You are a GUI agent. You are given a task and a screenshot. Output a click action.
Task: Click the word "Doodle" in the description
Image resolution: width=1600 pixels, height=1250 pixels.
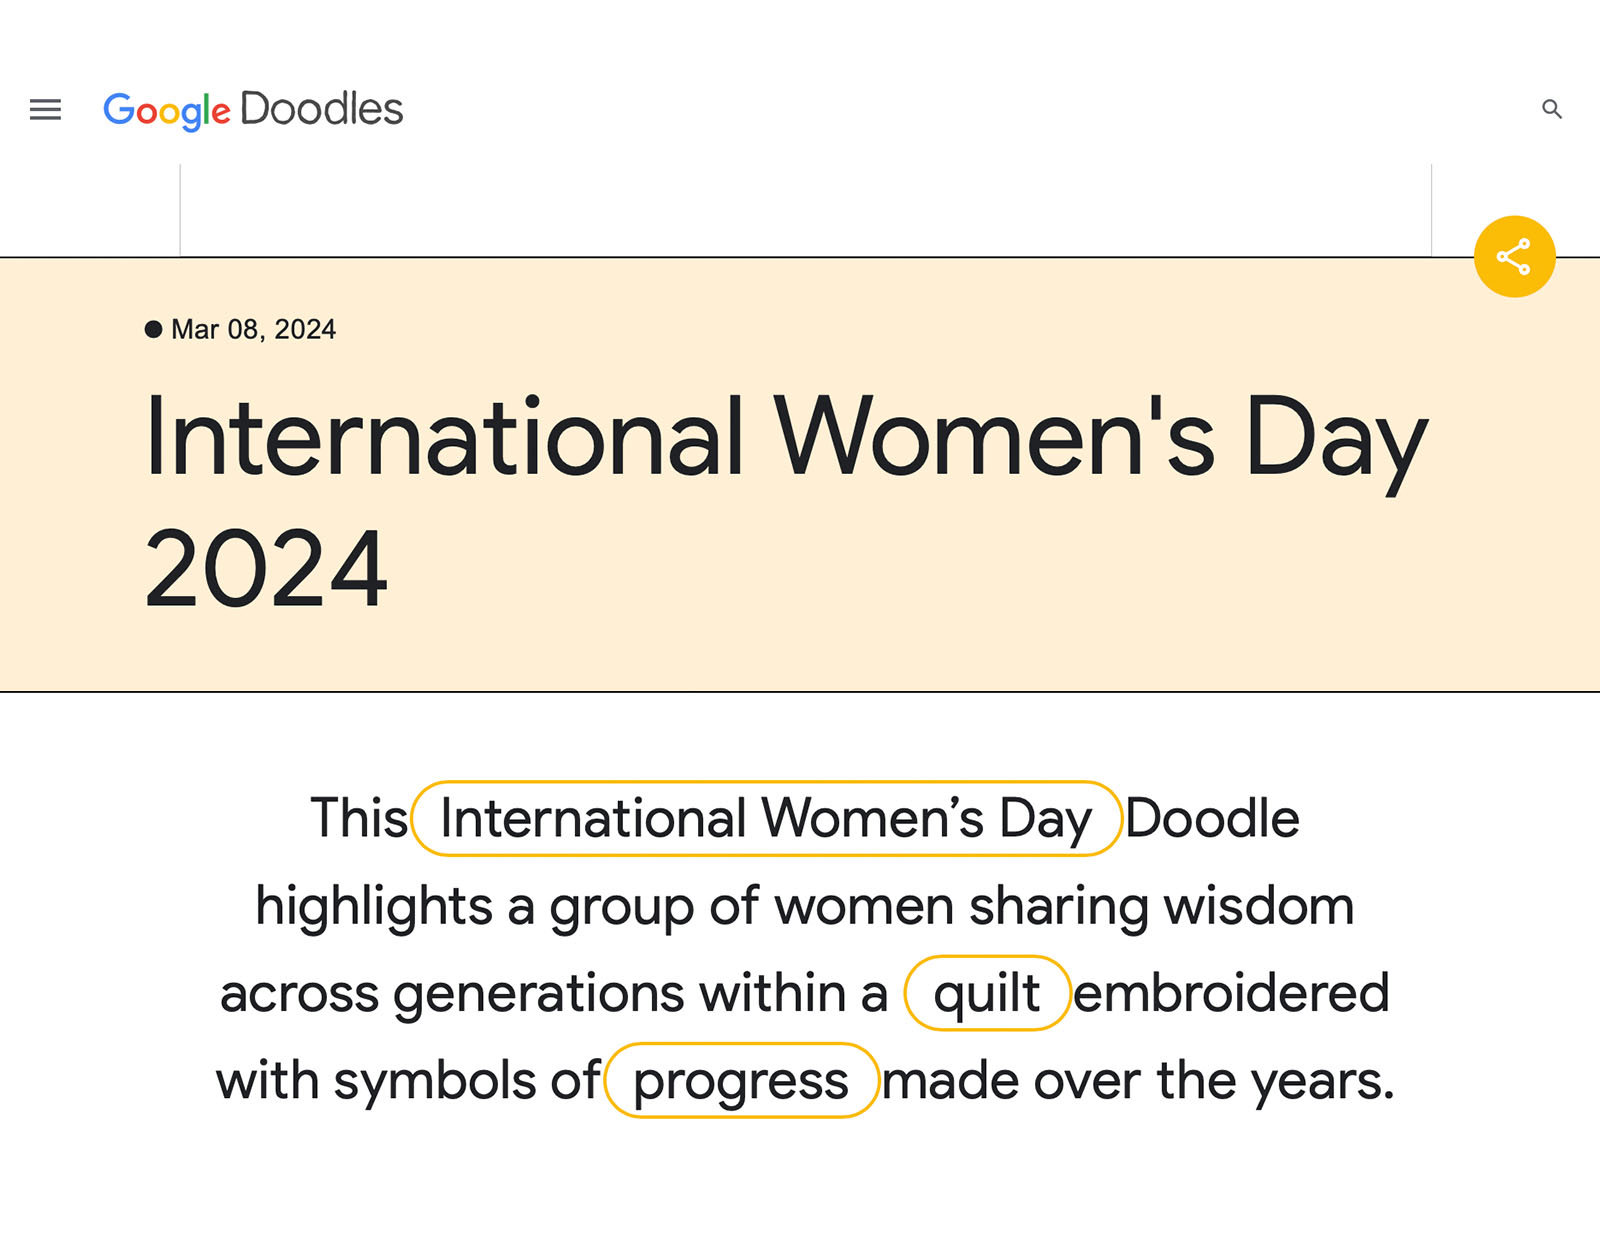tap(1212, 818)
